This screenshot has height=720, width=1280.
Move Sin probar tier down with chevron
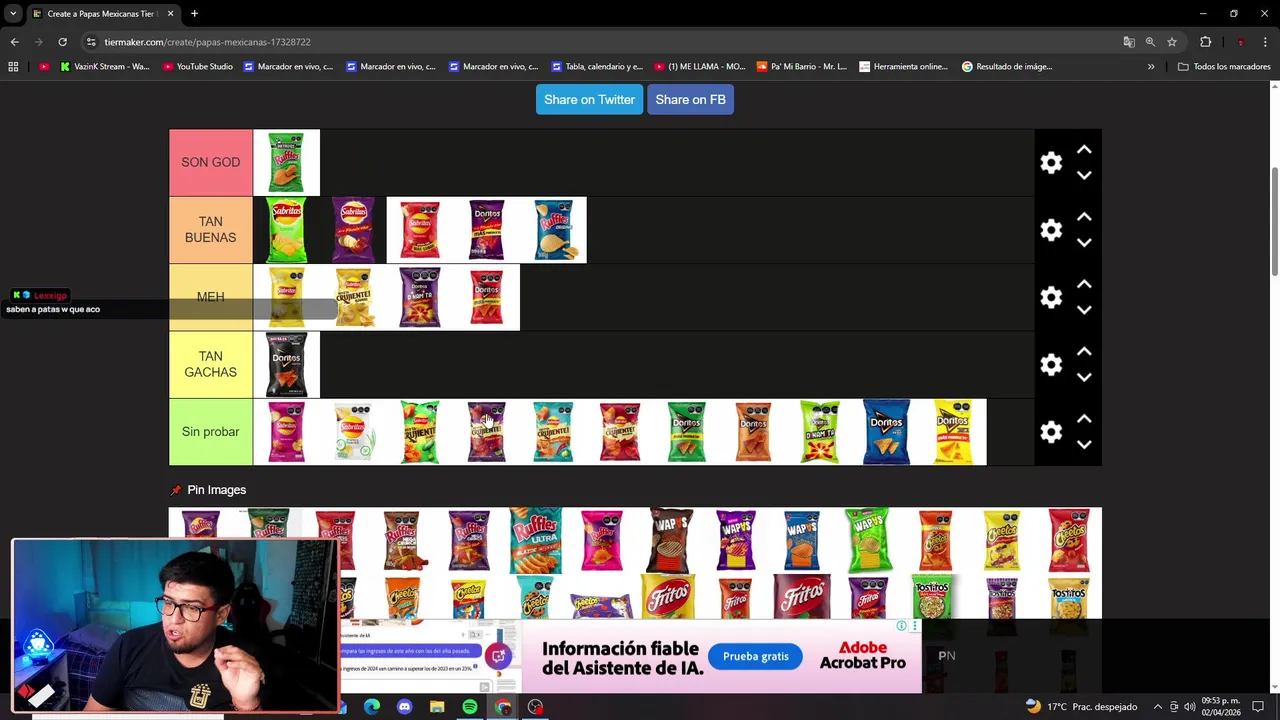pos(1084,444)
